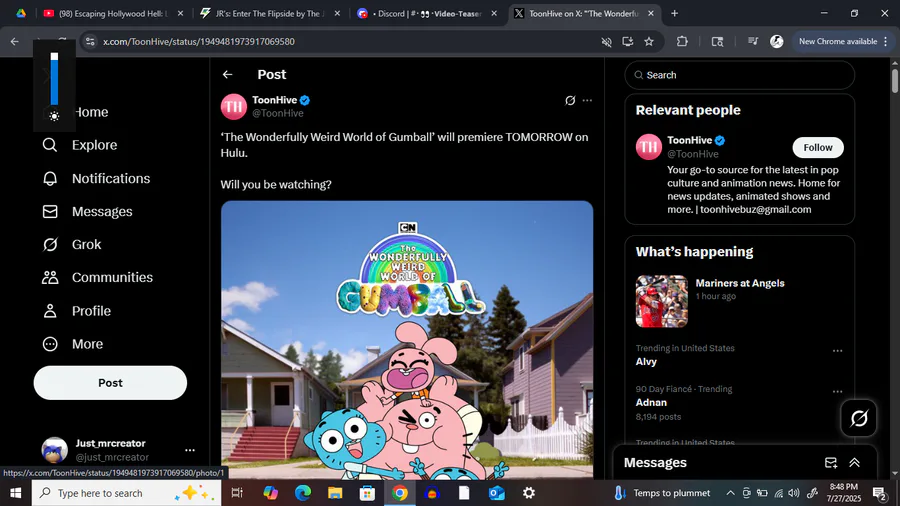
Task: Open volume control in system tray
Action: click(794, 493)
